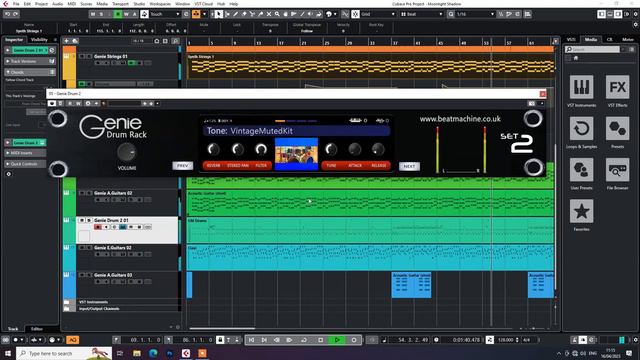Switch to the Visibility tab
Viewport: 640px width, 360px height.
click(x=39, y=40)
